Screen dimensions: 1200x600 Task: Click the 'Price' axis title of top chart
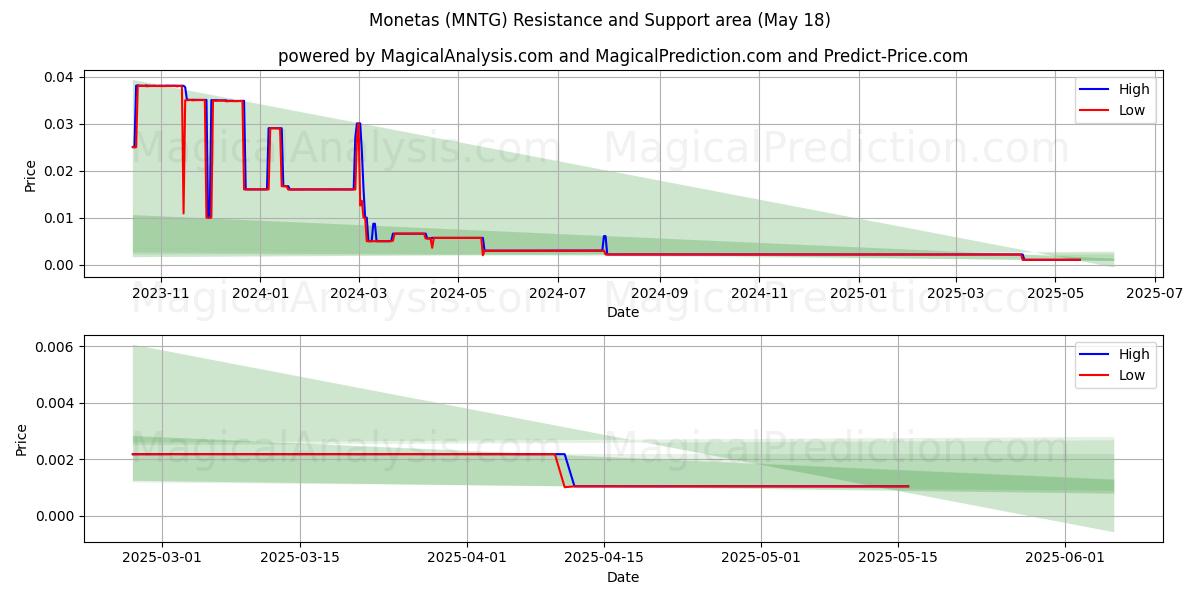[30, 176]
